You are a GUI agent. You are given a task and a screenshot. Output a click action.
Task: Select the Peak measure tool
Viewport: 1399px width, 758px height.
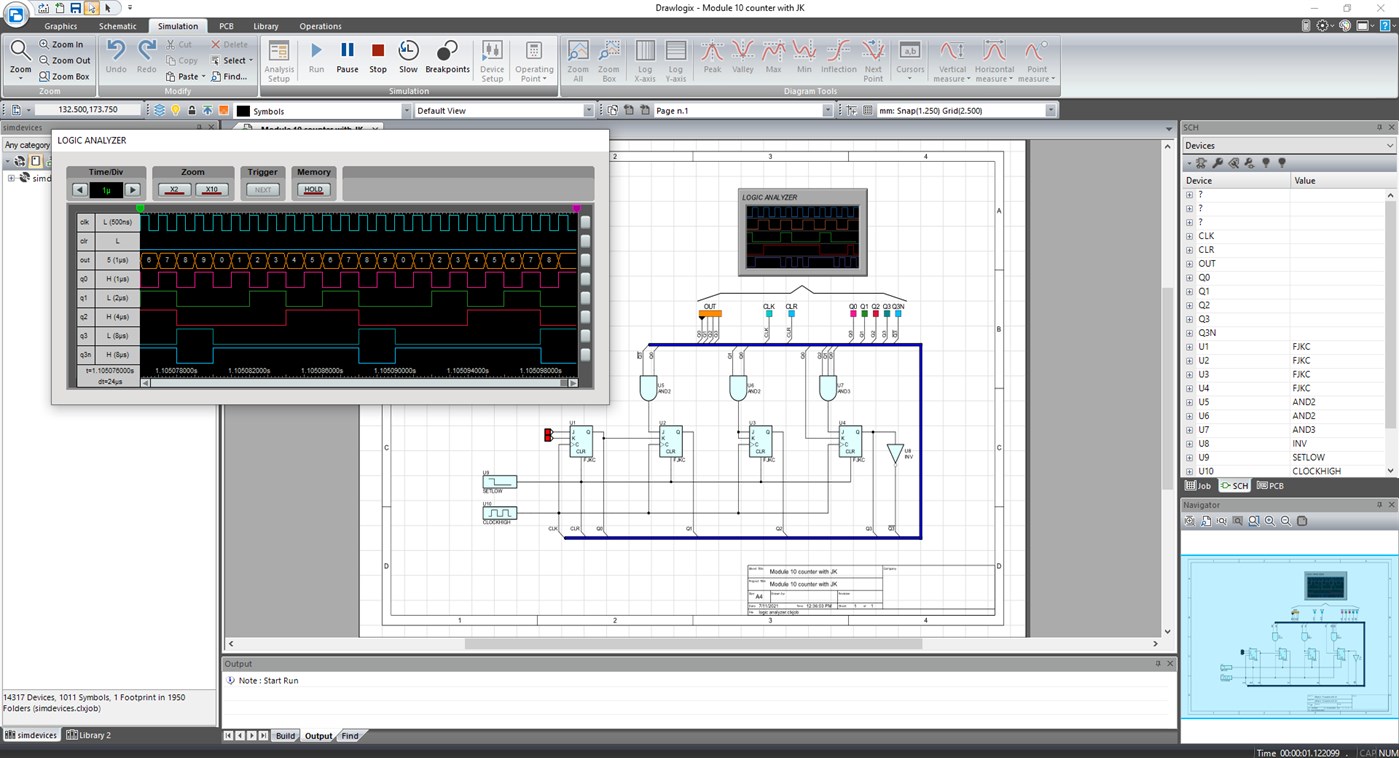point(711,58)
